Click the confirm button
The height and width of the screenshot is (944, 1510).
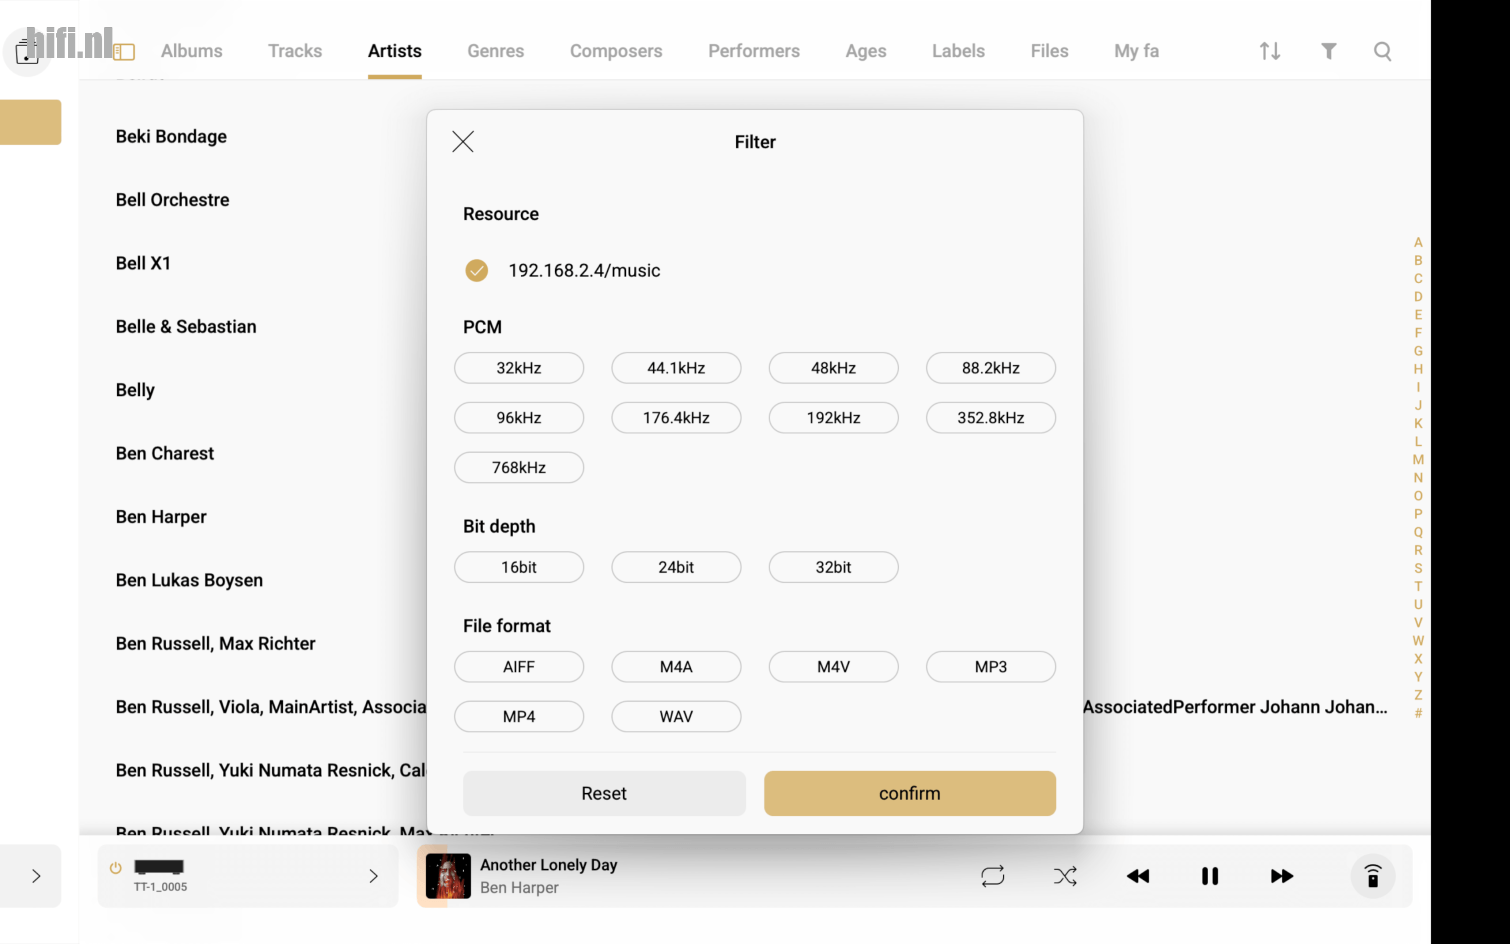pos(910,793)
